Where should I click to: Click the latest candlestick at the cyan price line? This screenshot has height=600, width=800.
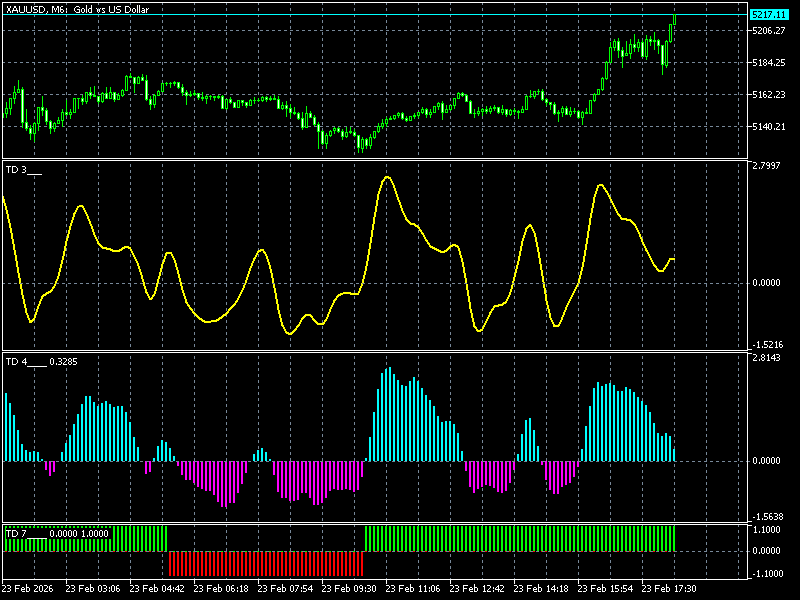pos(674,19)
